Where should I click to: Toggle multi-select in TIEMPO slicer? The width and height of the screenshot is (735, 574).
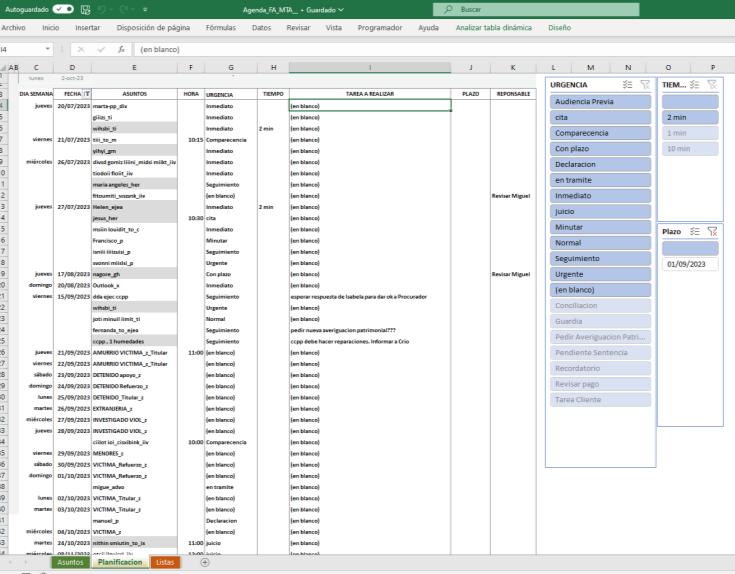coord(695,84)
